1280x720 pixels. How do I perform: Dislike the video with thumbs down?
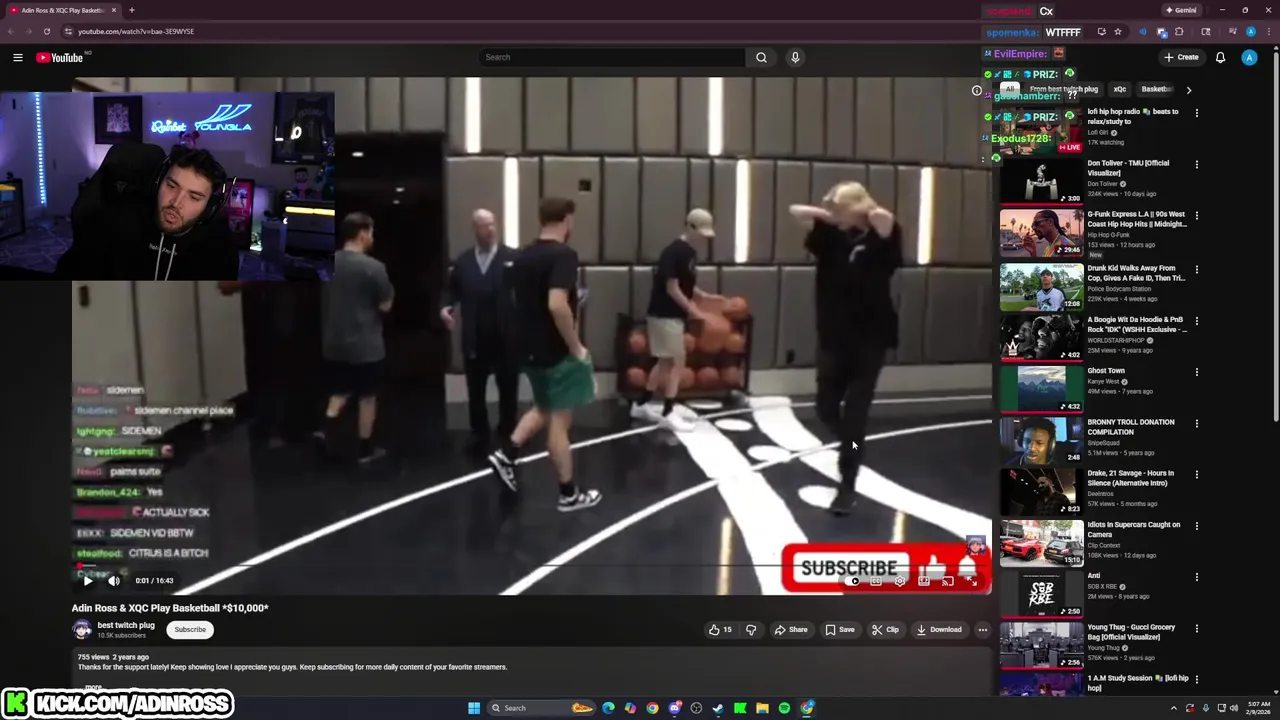pyautogui.click(x=751, y=630)
